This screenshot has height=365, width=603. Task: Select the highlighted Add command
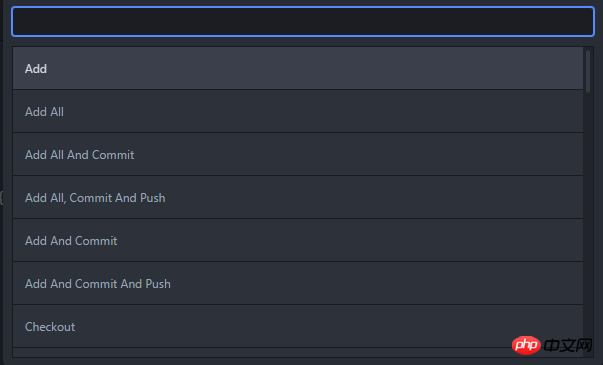pyautogui.click(x=298, y=68)
